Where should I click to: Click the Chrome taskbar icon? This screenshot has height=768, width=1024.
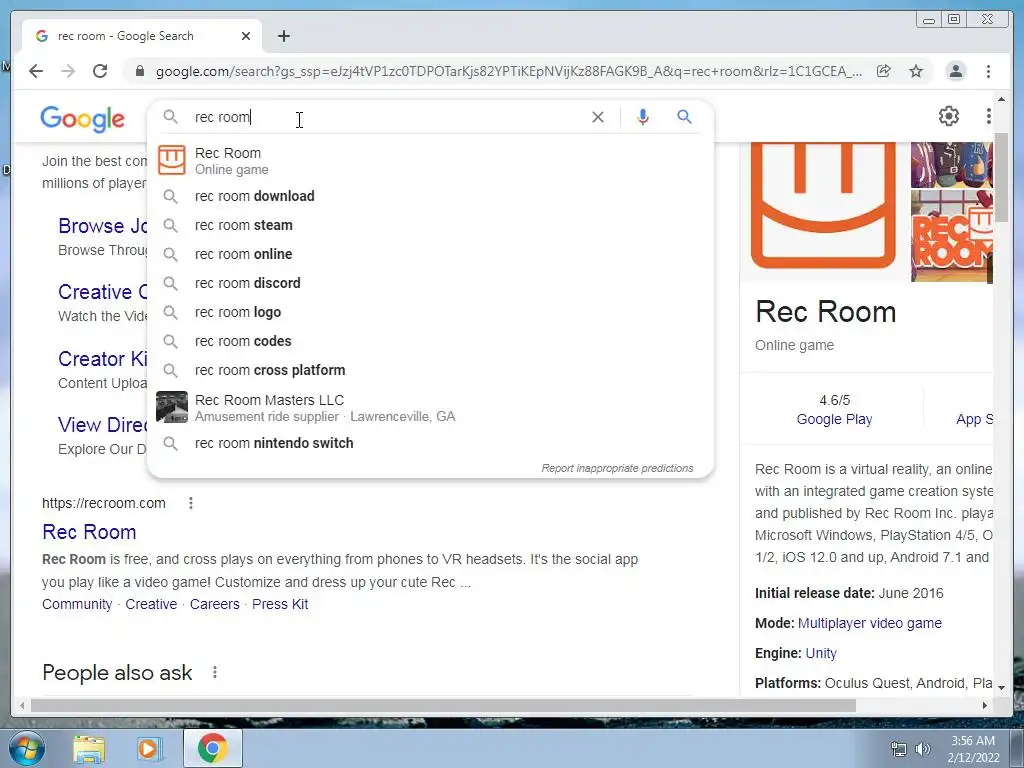212,748
